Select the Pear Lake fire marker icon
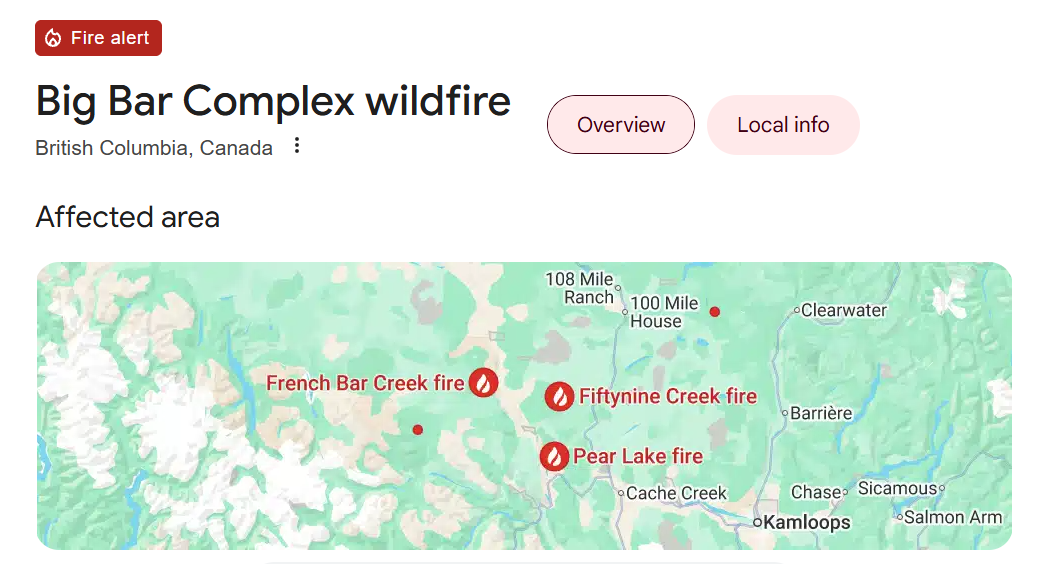The image size is (1047, 564). point(554,457)
